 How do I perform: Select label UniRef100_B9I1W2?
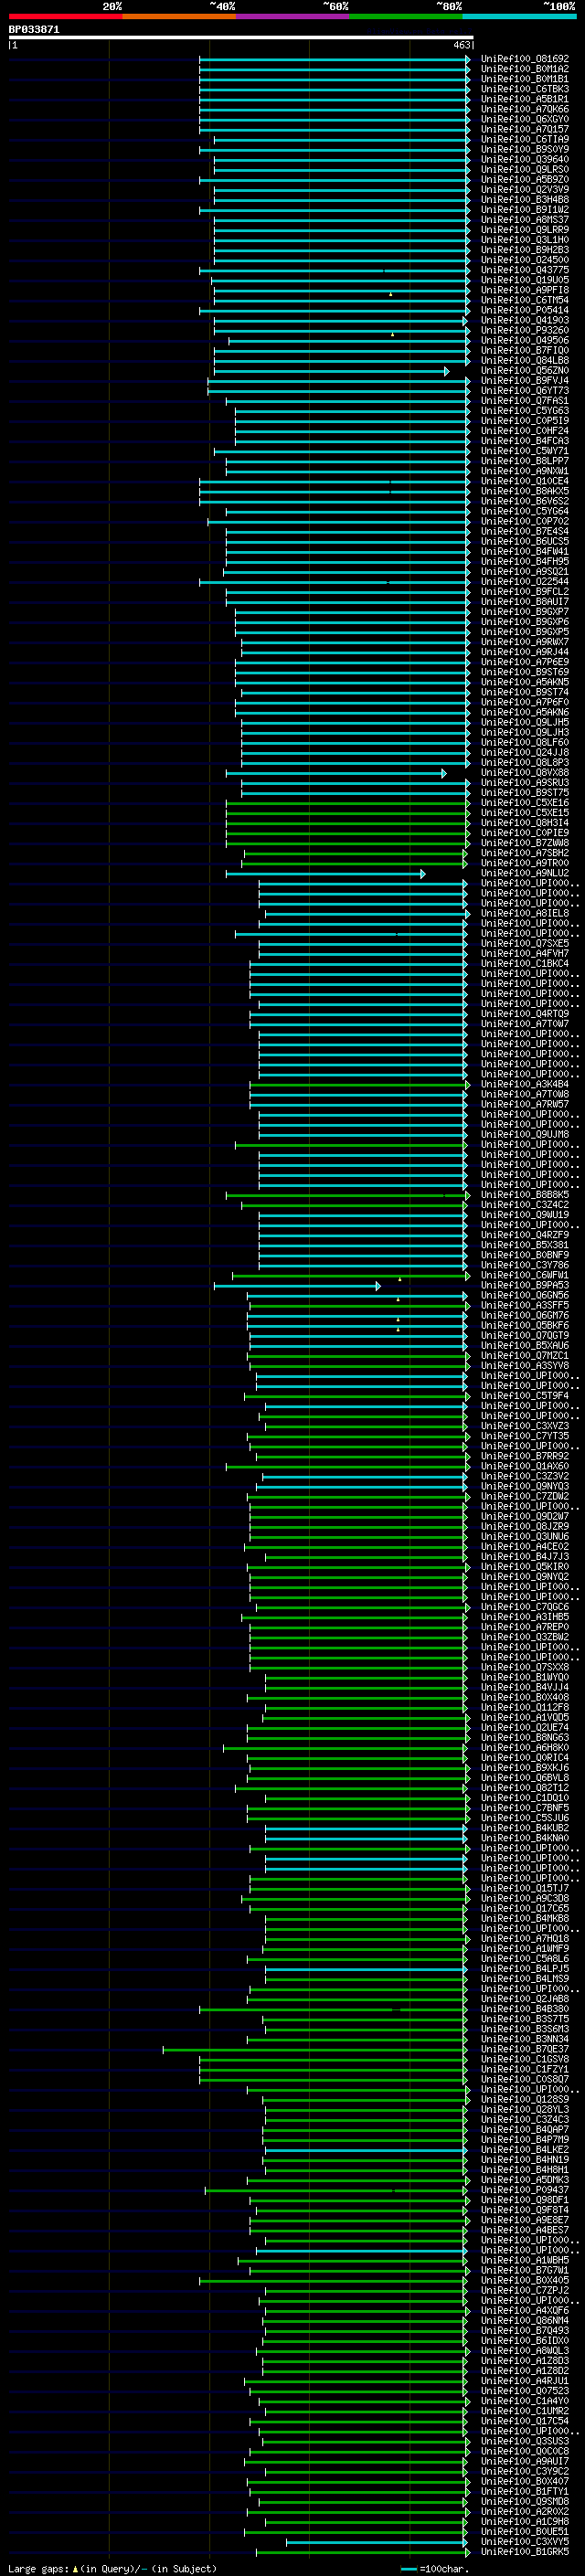(x=525, y=210)
